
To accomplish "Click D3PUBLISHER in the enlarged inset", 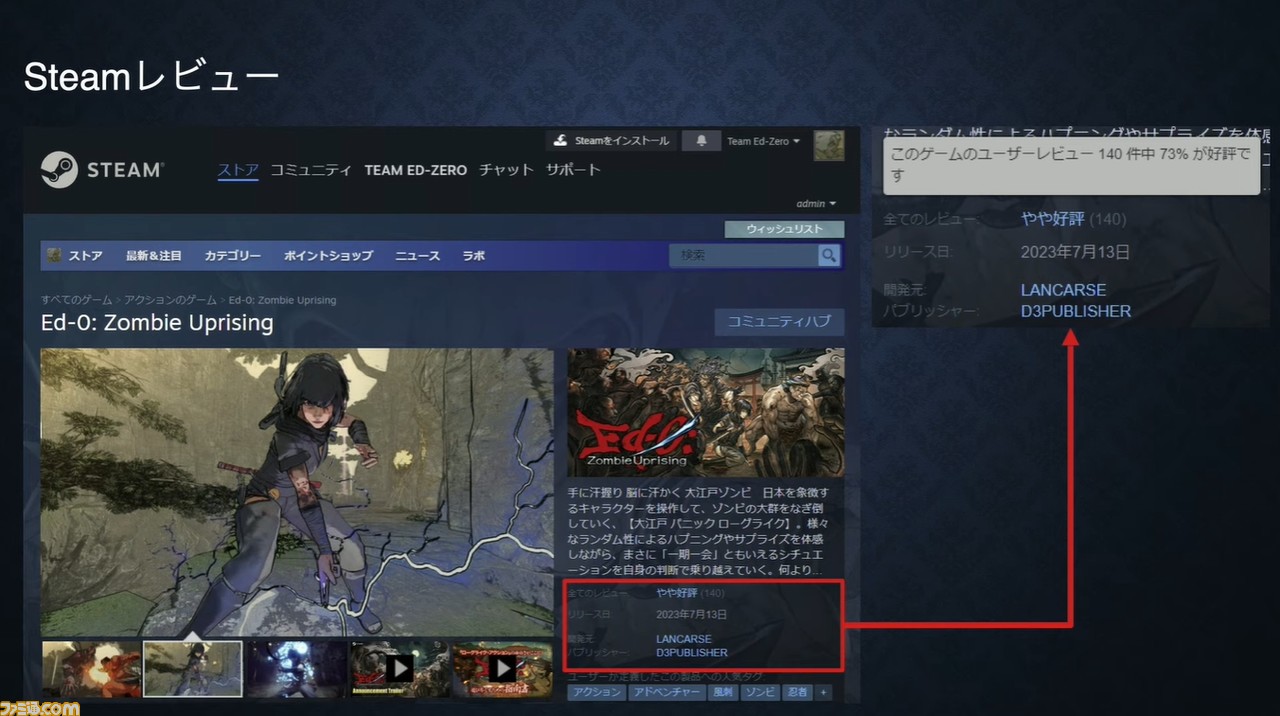I will pos(1076,311).
